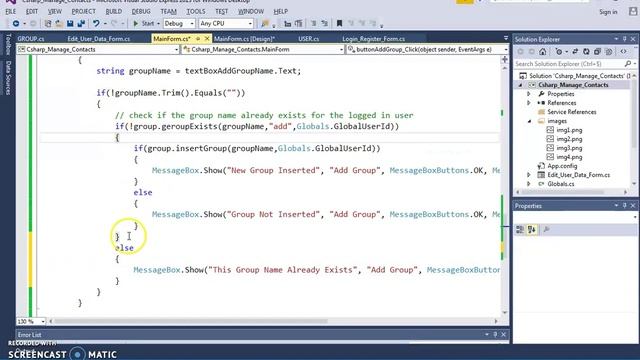Click the Sign in link
Viewport: 640px width, 360px height.
tap(608, 12)
